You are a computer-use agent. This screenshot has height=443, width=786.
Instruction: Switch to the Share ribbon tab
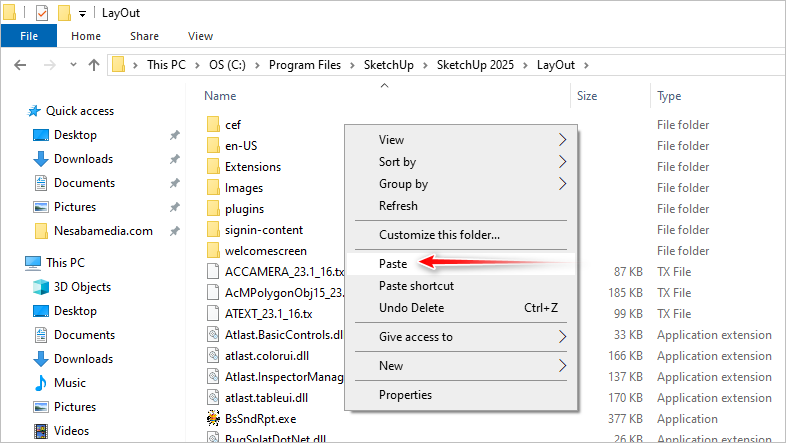[x=144, y=36]
